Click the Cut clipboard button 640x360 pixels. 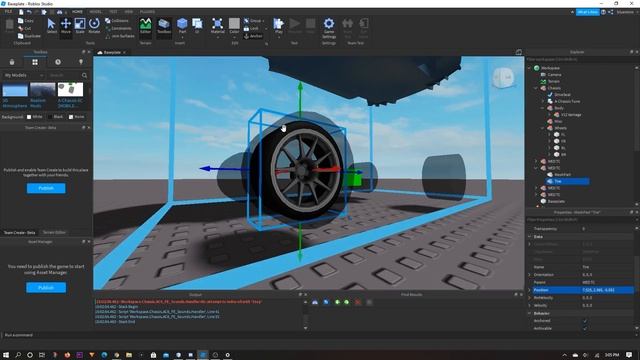click(25, 28)
